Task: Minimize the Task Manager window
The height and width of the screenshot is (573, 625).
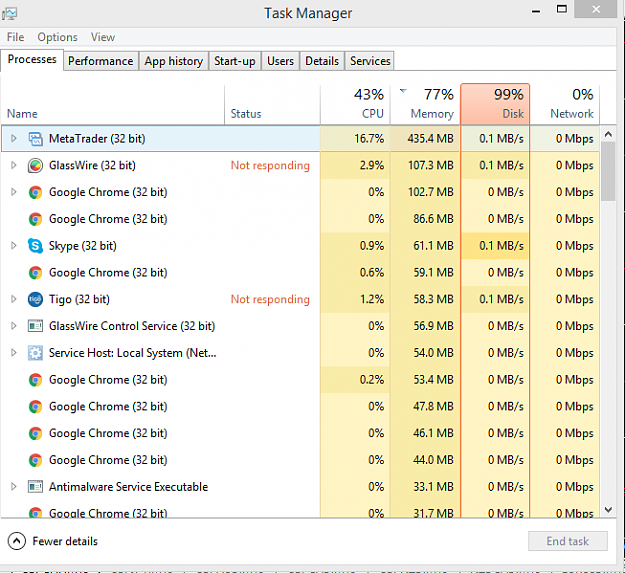Action: tap(536, 11)
